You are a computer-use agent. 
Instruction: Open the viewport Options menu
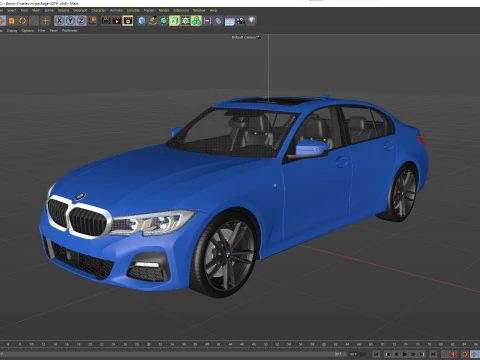[x=28, y=31]
